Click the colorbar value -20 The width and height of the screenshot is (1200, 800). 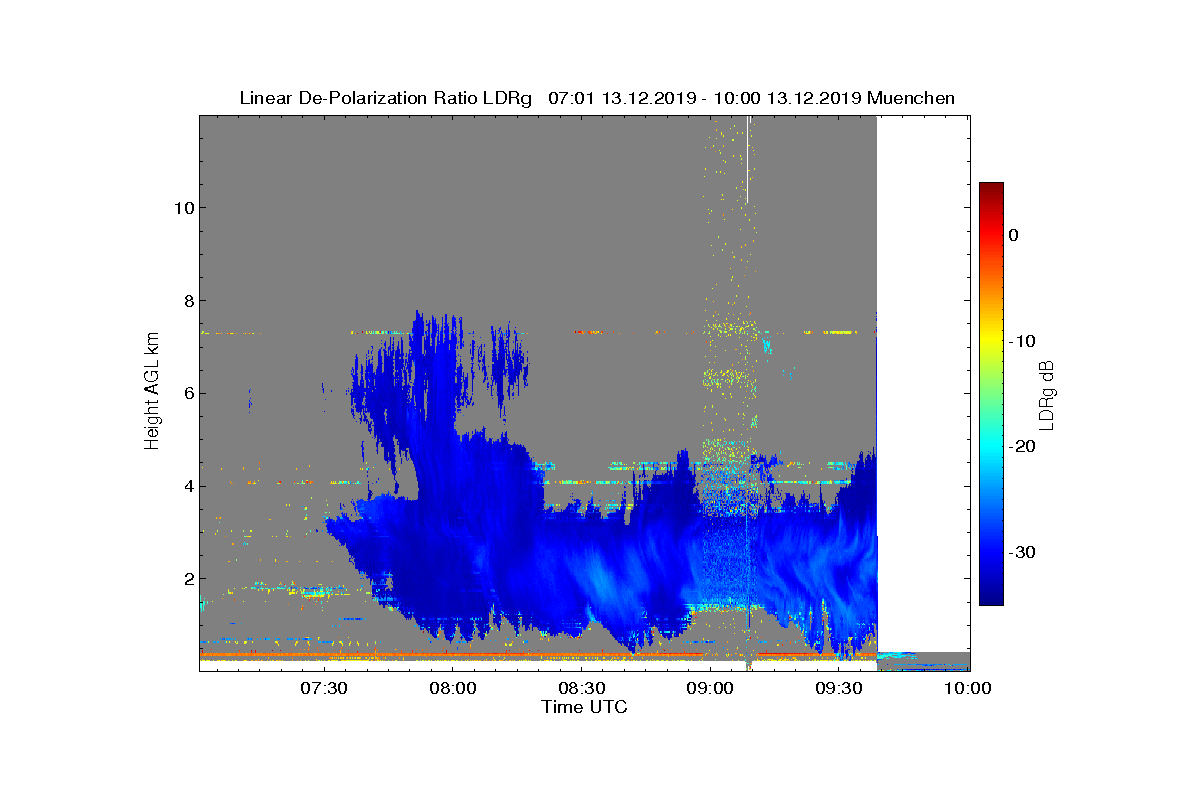(x=1020, y=447)
